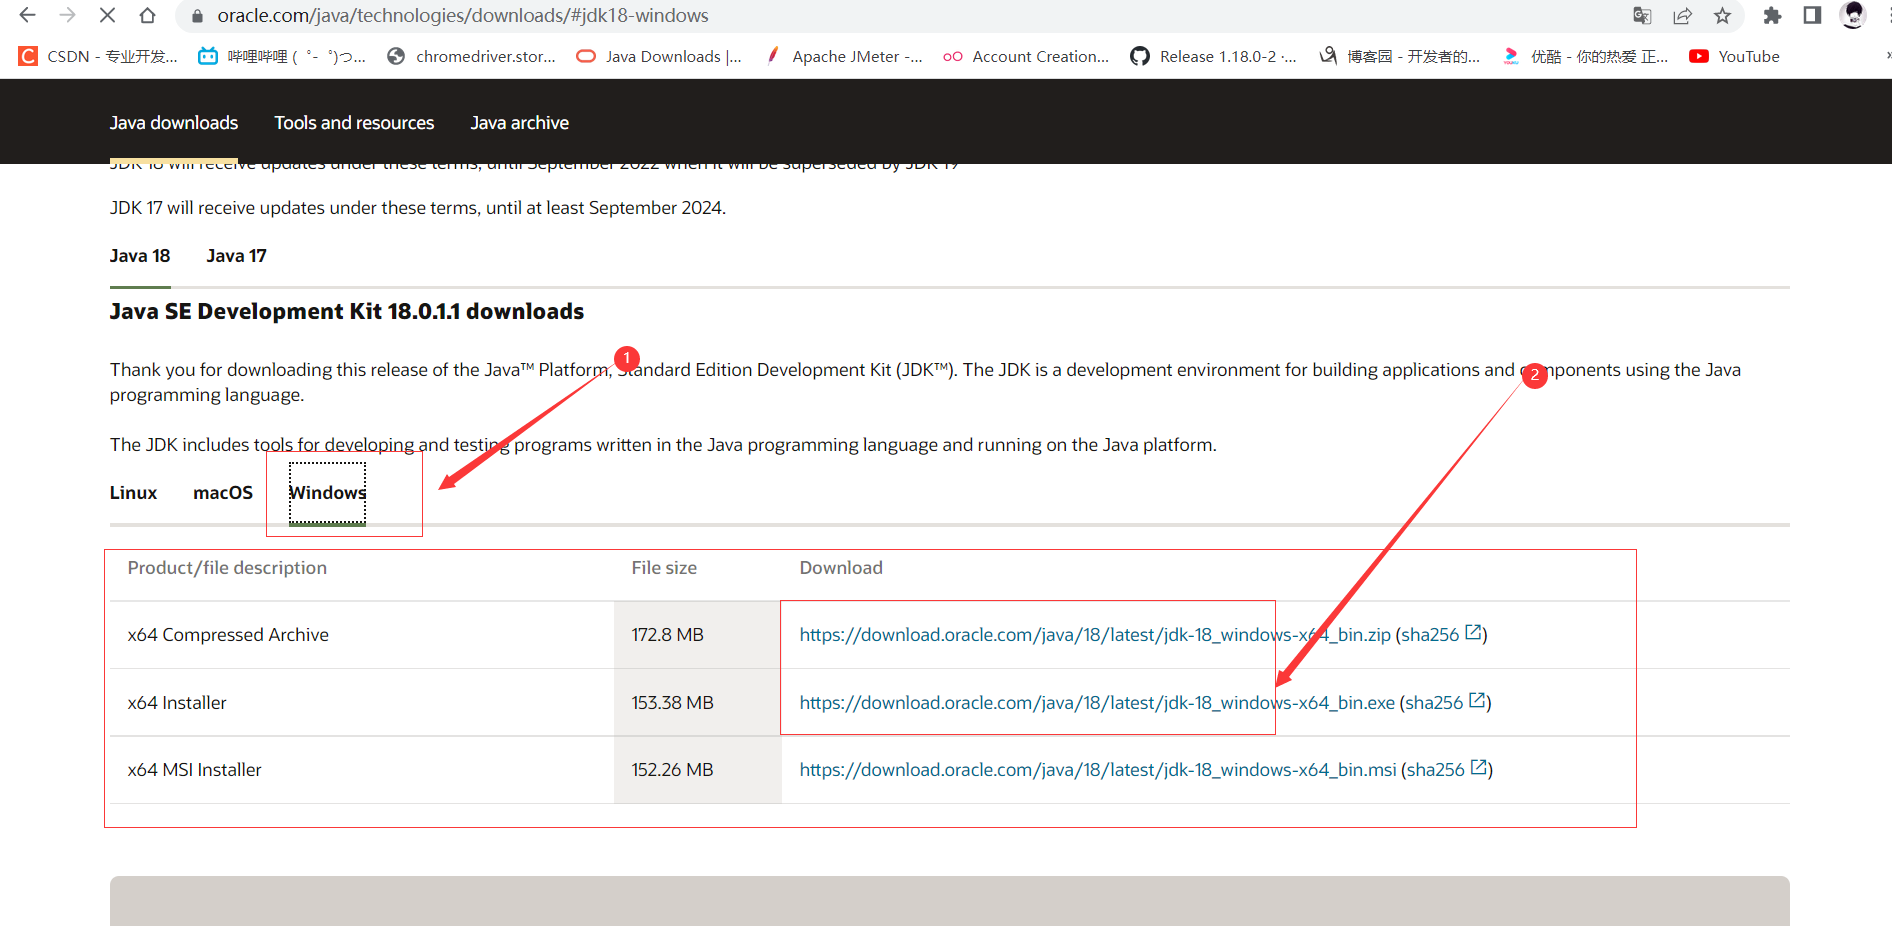The width and height of the screenshot is (1892, 926).
Task: Open Java downloads in the page navigation
Action: coord(174,123)
